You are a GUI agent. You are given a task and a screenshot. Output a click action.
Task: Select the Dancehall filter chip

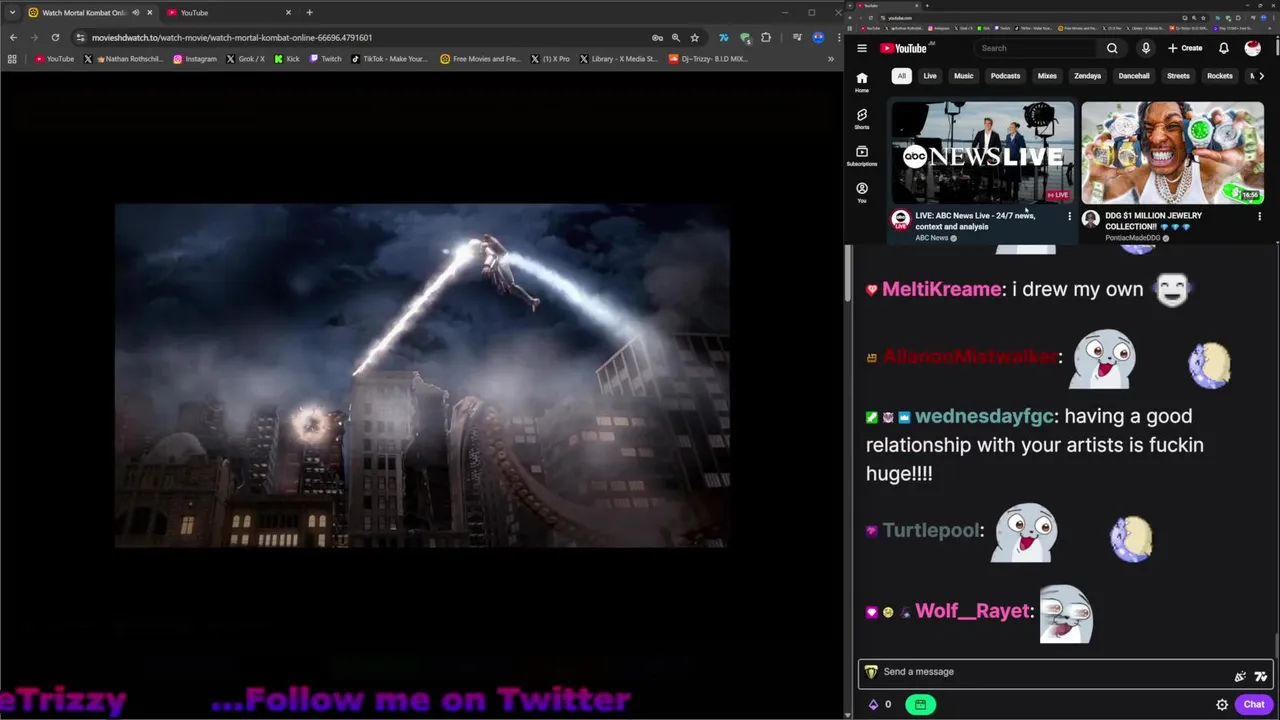[1134, 76]
